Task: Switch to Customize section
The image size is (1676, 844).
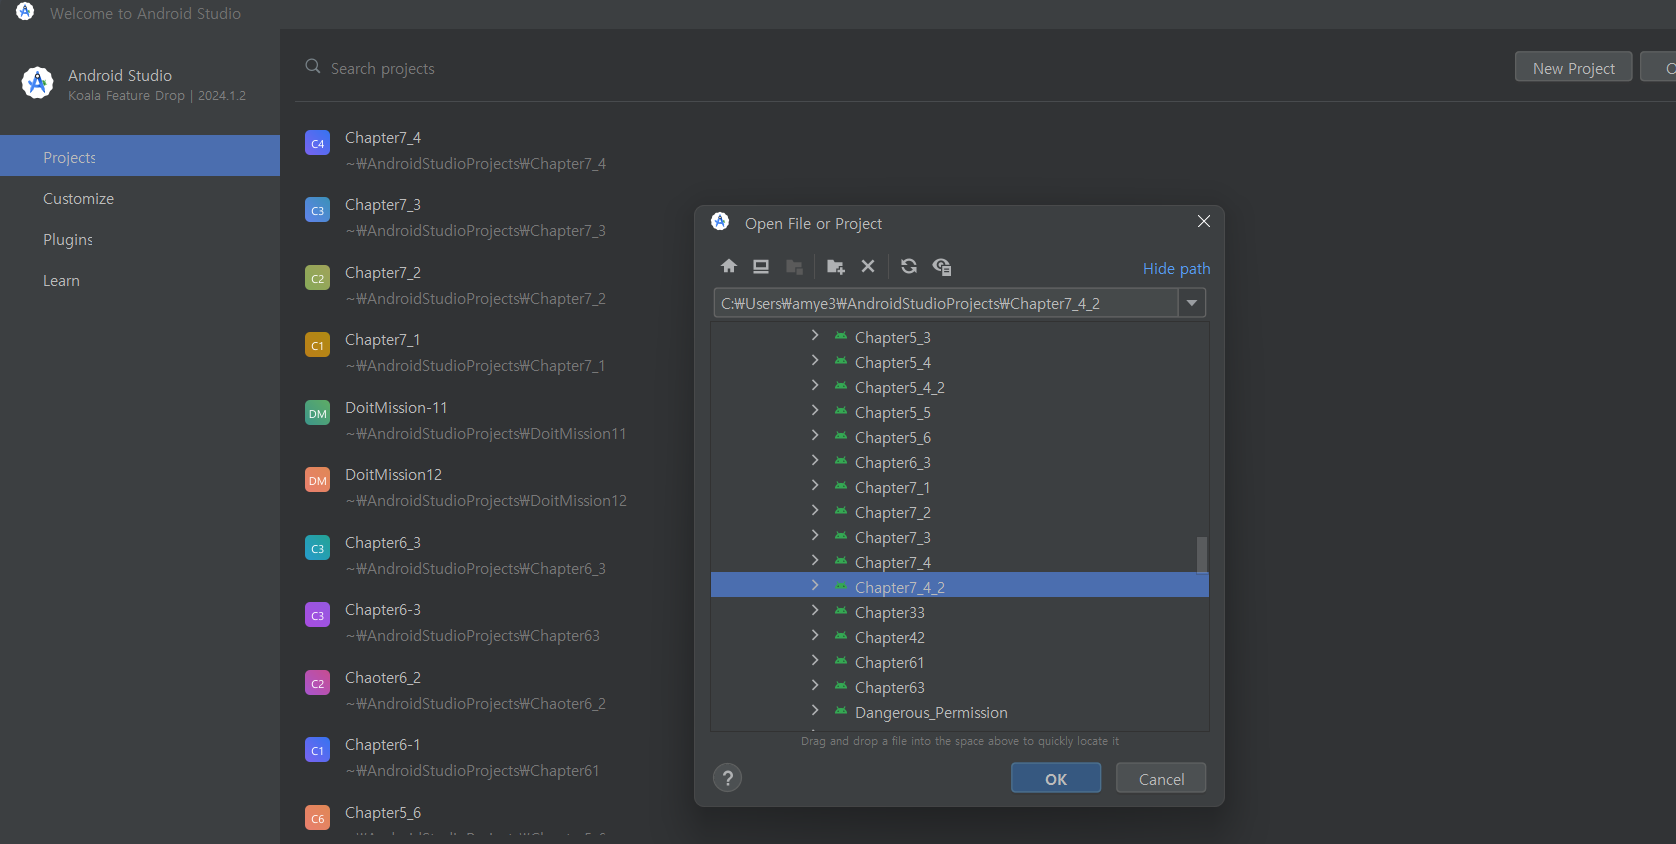Action: [x=140, y=198]
